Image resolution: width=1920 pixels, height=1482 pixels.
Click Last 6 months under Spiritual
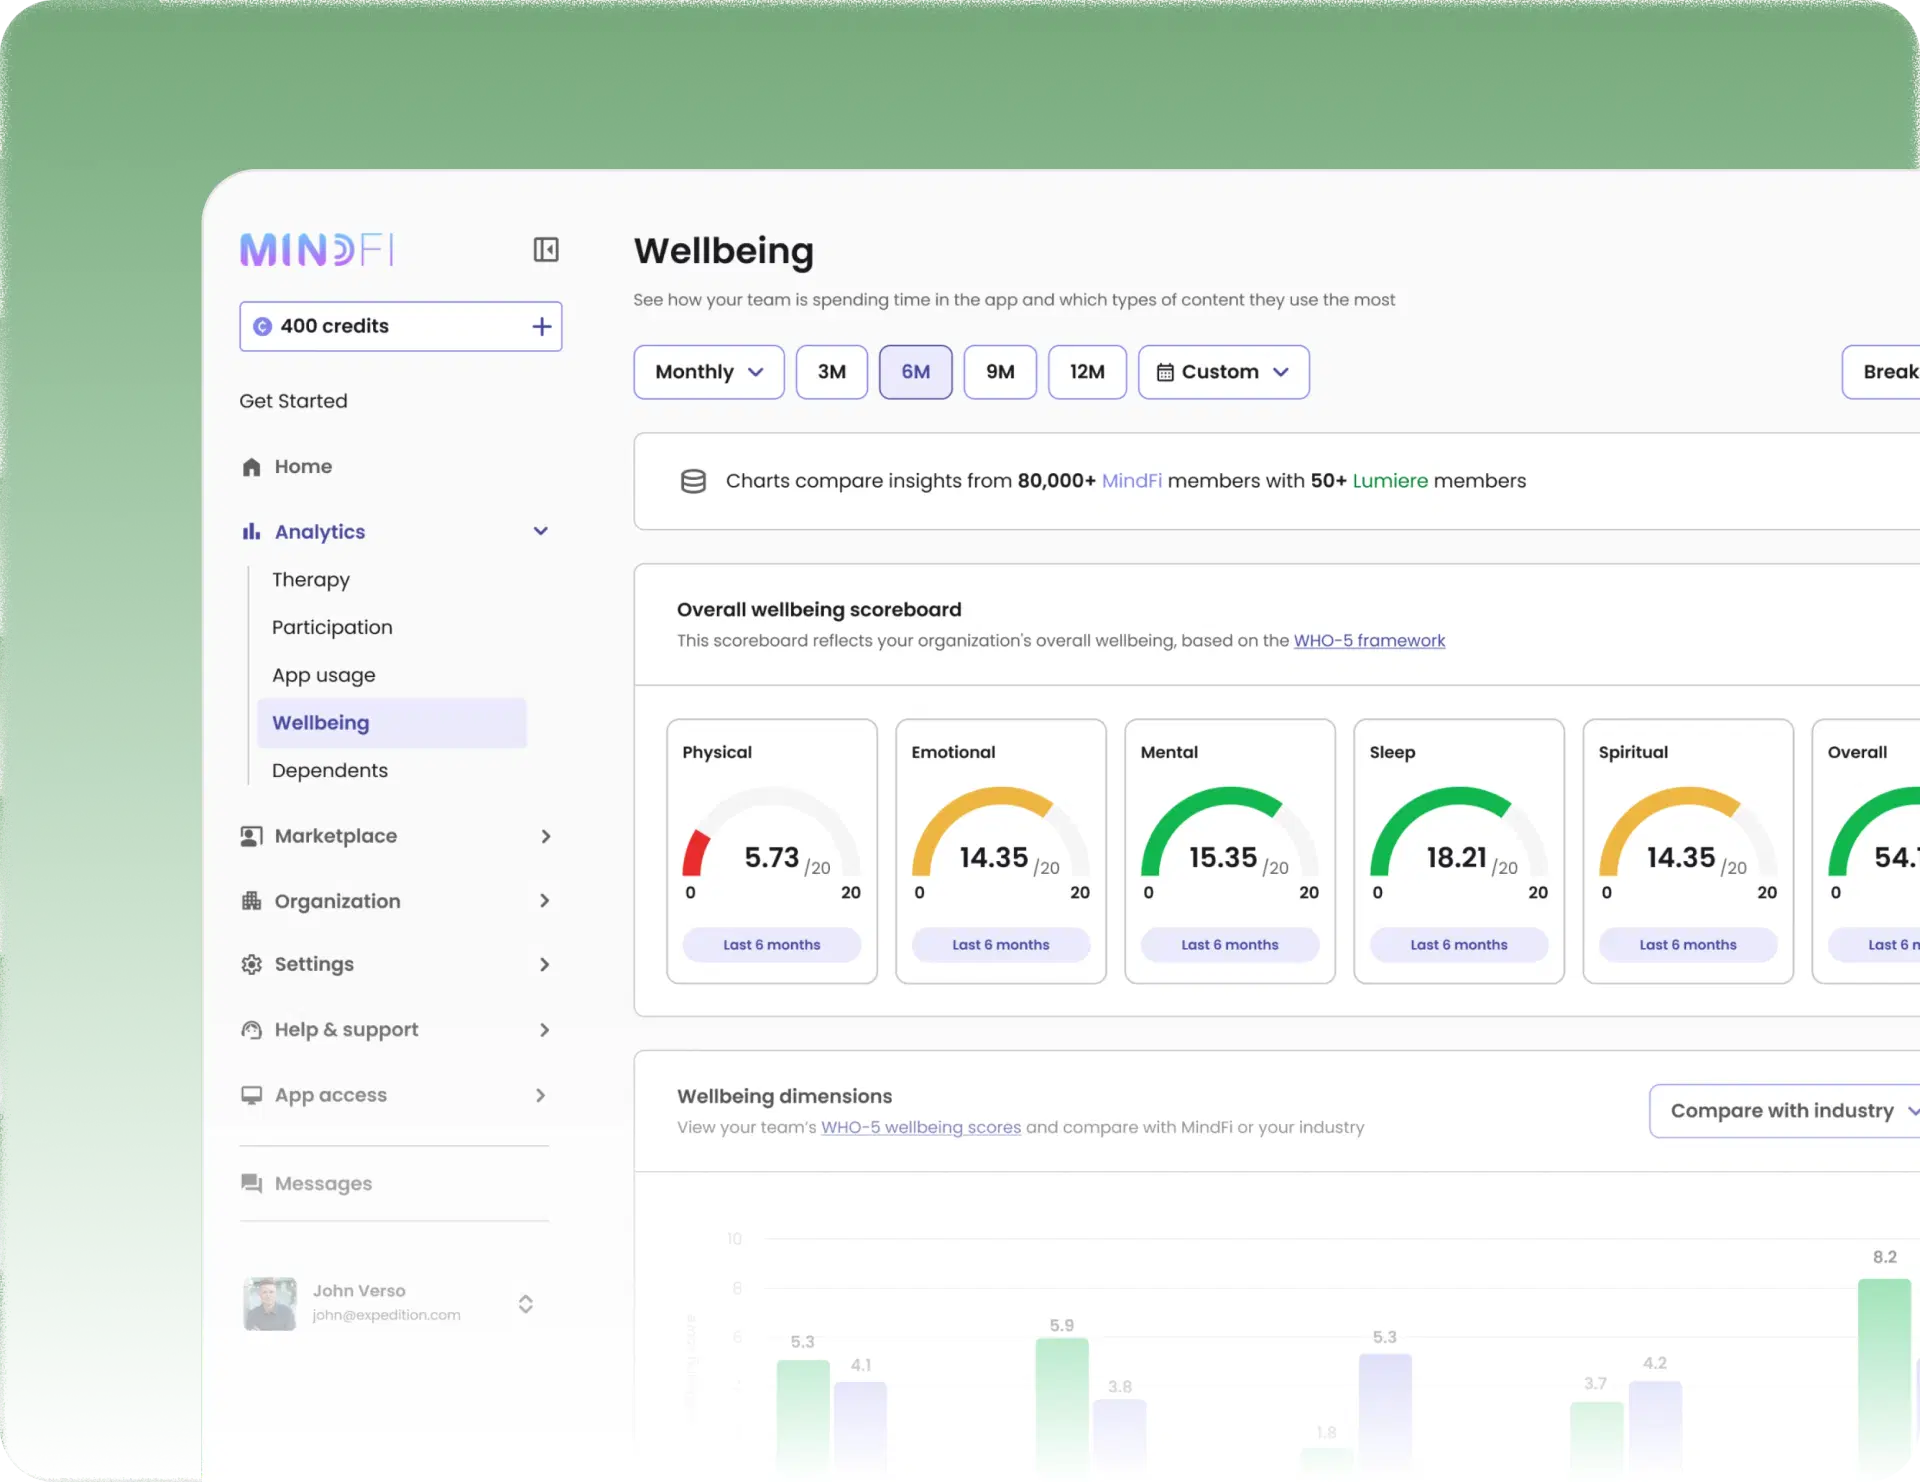[x=1688, y=944]
